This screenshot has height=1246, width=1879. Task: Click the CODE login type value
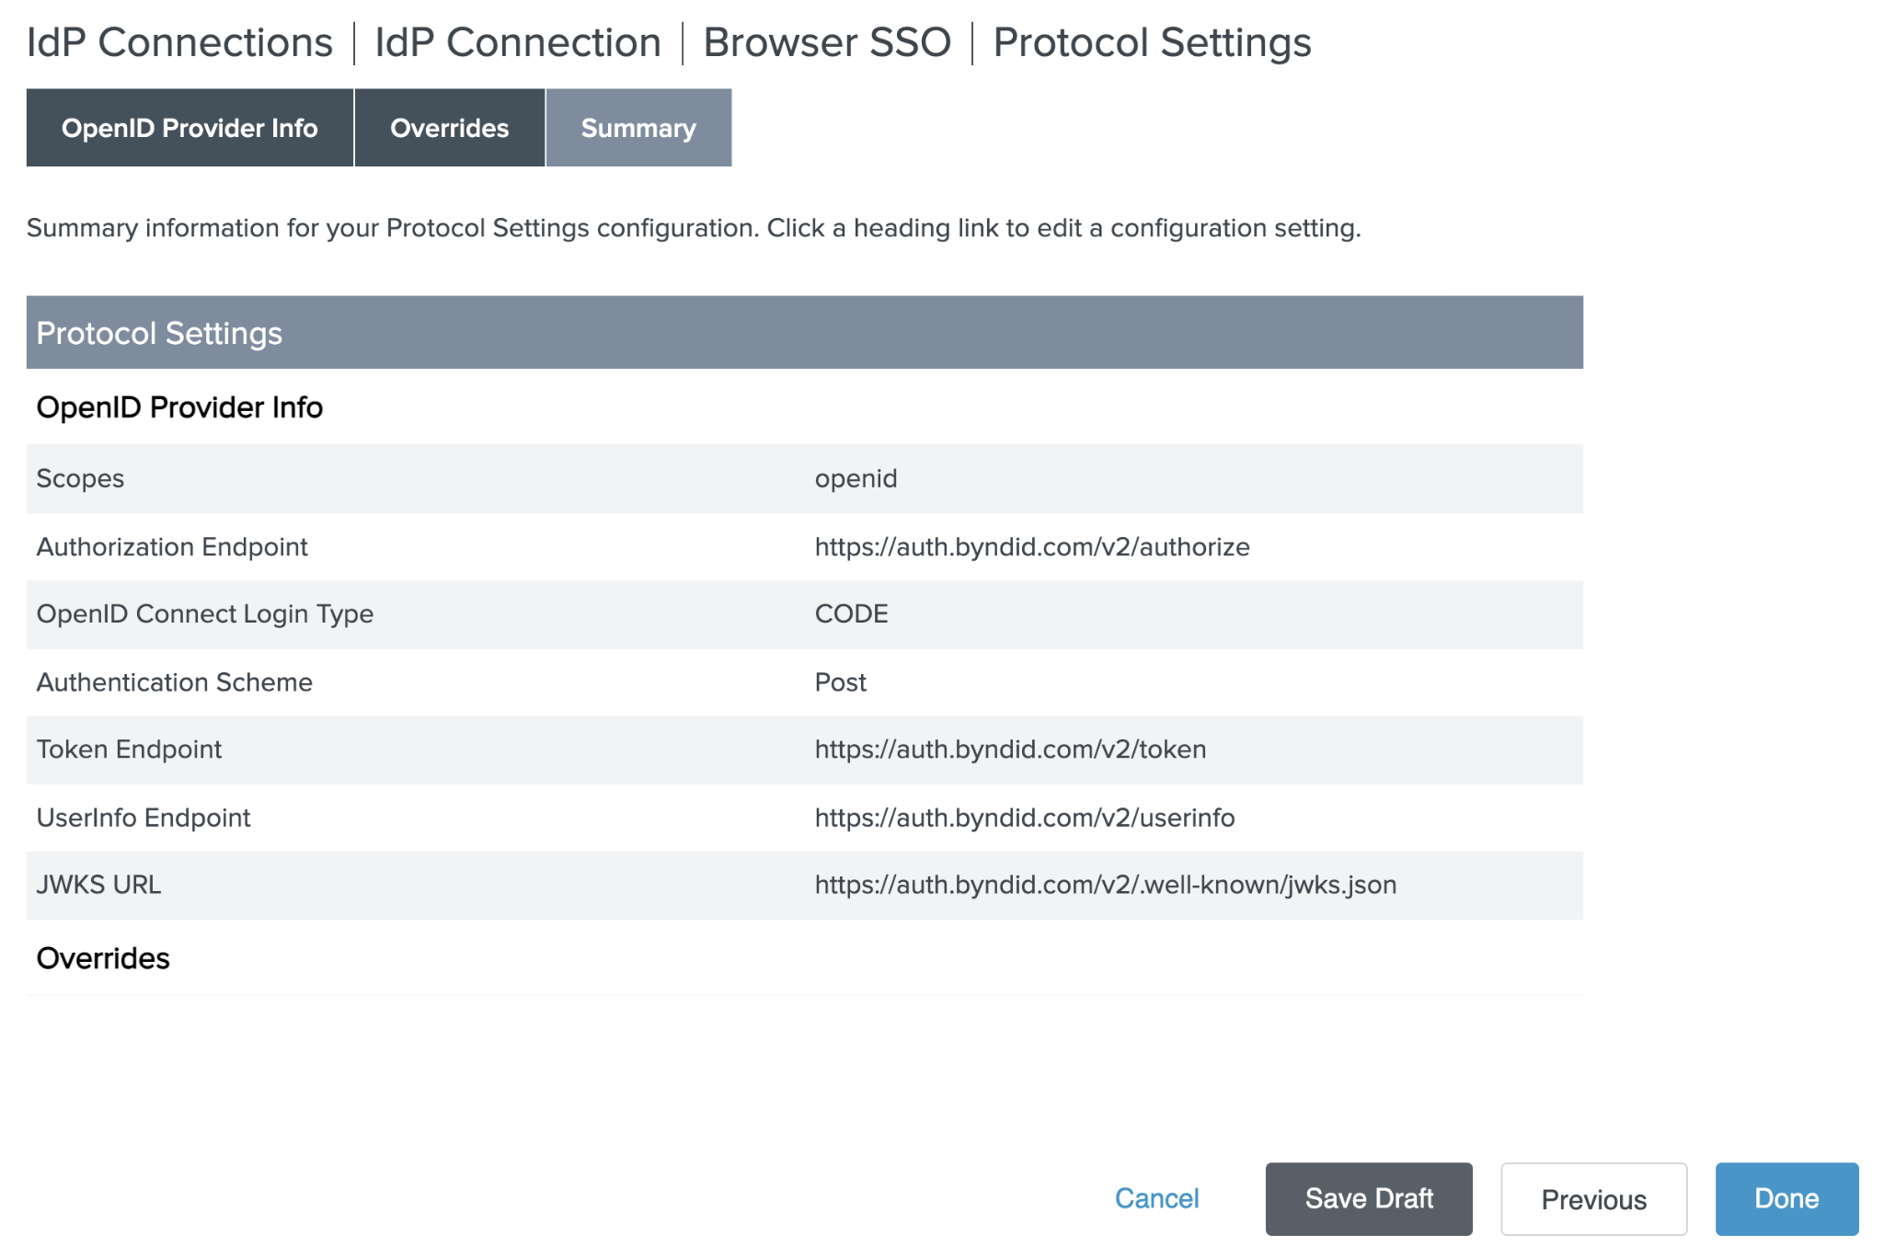click(850, 613)
